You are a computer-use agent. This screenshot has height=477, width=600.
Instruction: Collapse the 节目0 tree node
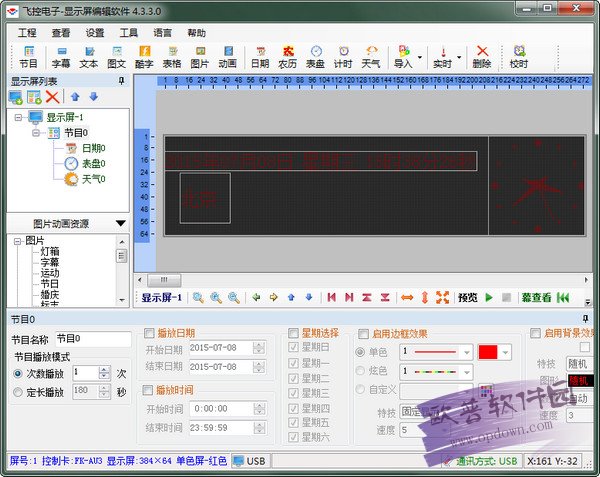tap(36, 133)
